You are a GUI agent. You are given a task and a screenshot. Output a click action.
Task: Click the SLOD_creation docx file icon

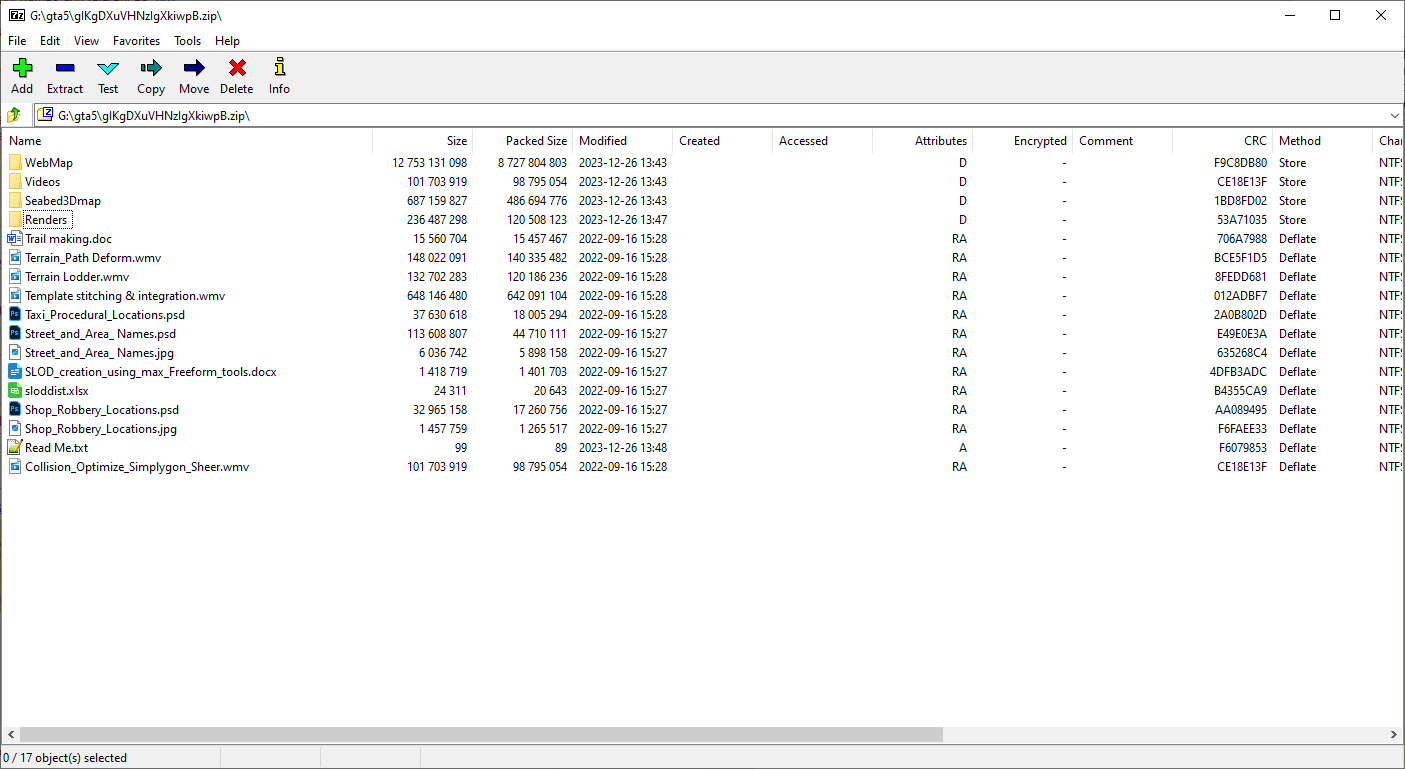click(15, 371)
